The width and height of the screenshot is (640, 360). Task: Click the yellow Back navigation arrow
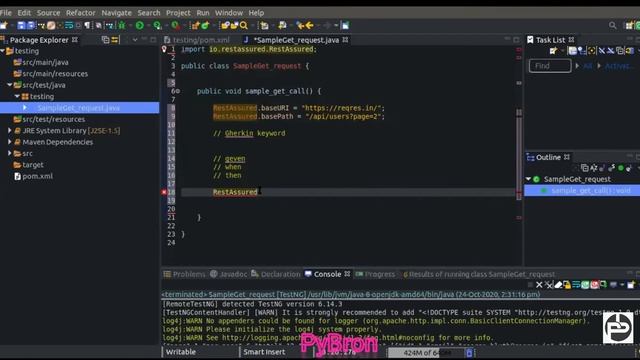coord(310,25)
